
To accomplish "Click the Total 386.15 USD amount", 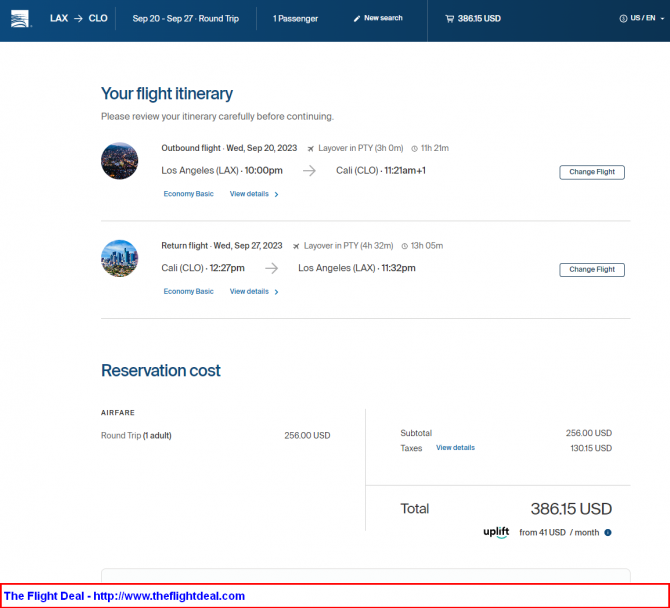I will click(x=571, y=509).
